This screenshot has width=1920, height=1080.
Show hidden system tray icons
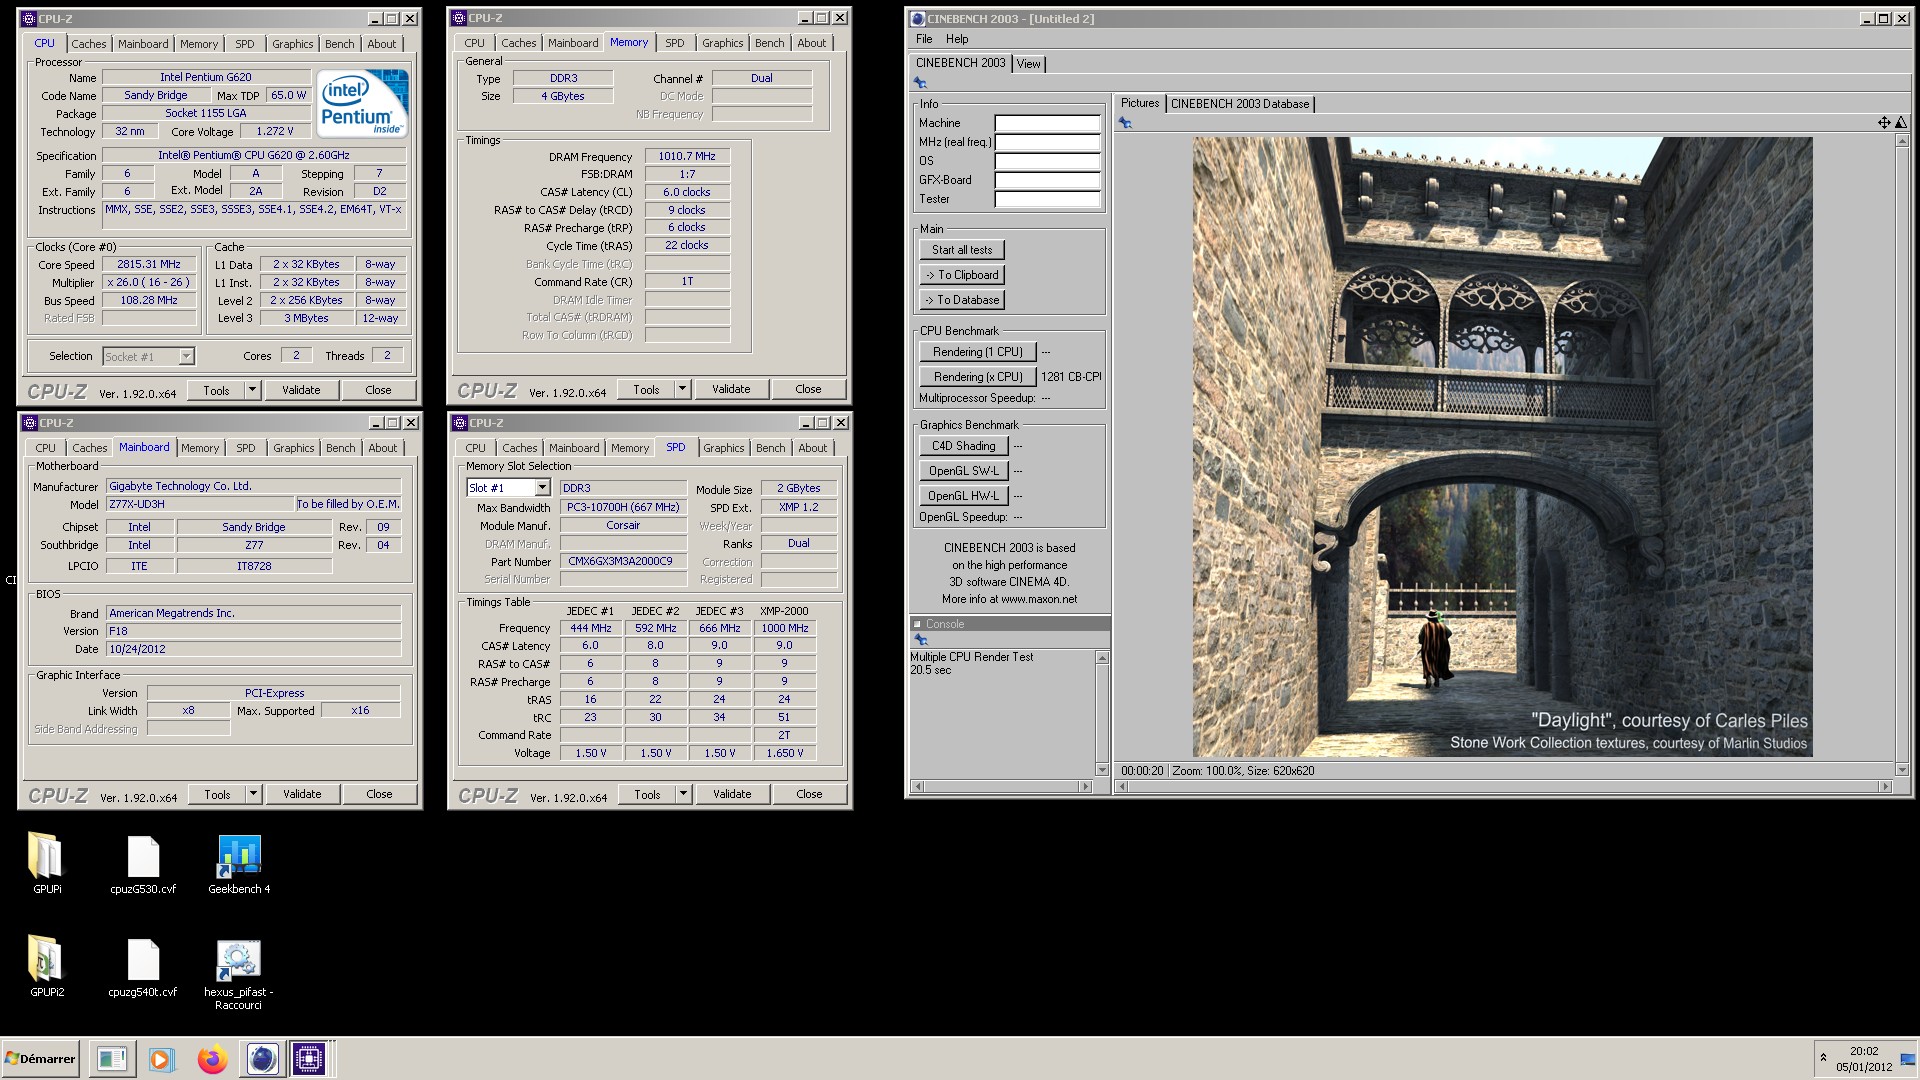point(1823,1058)
